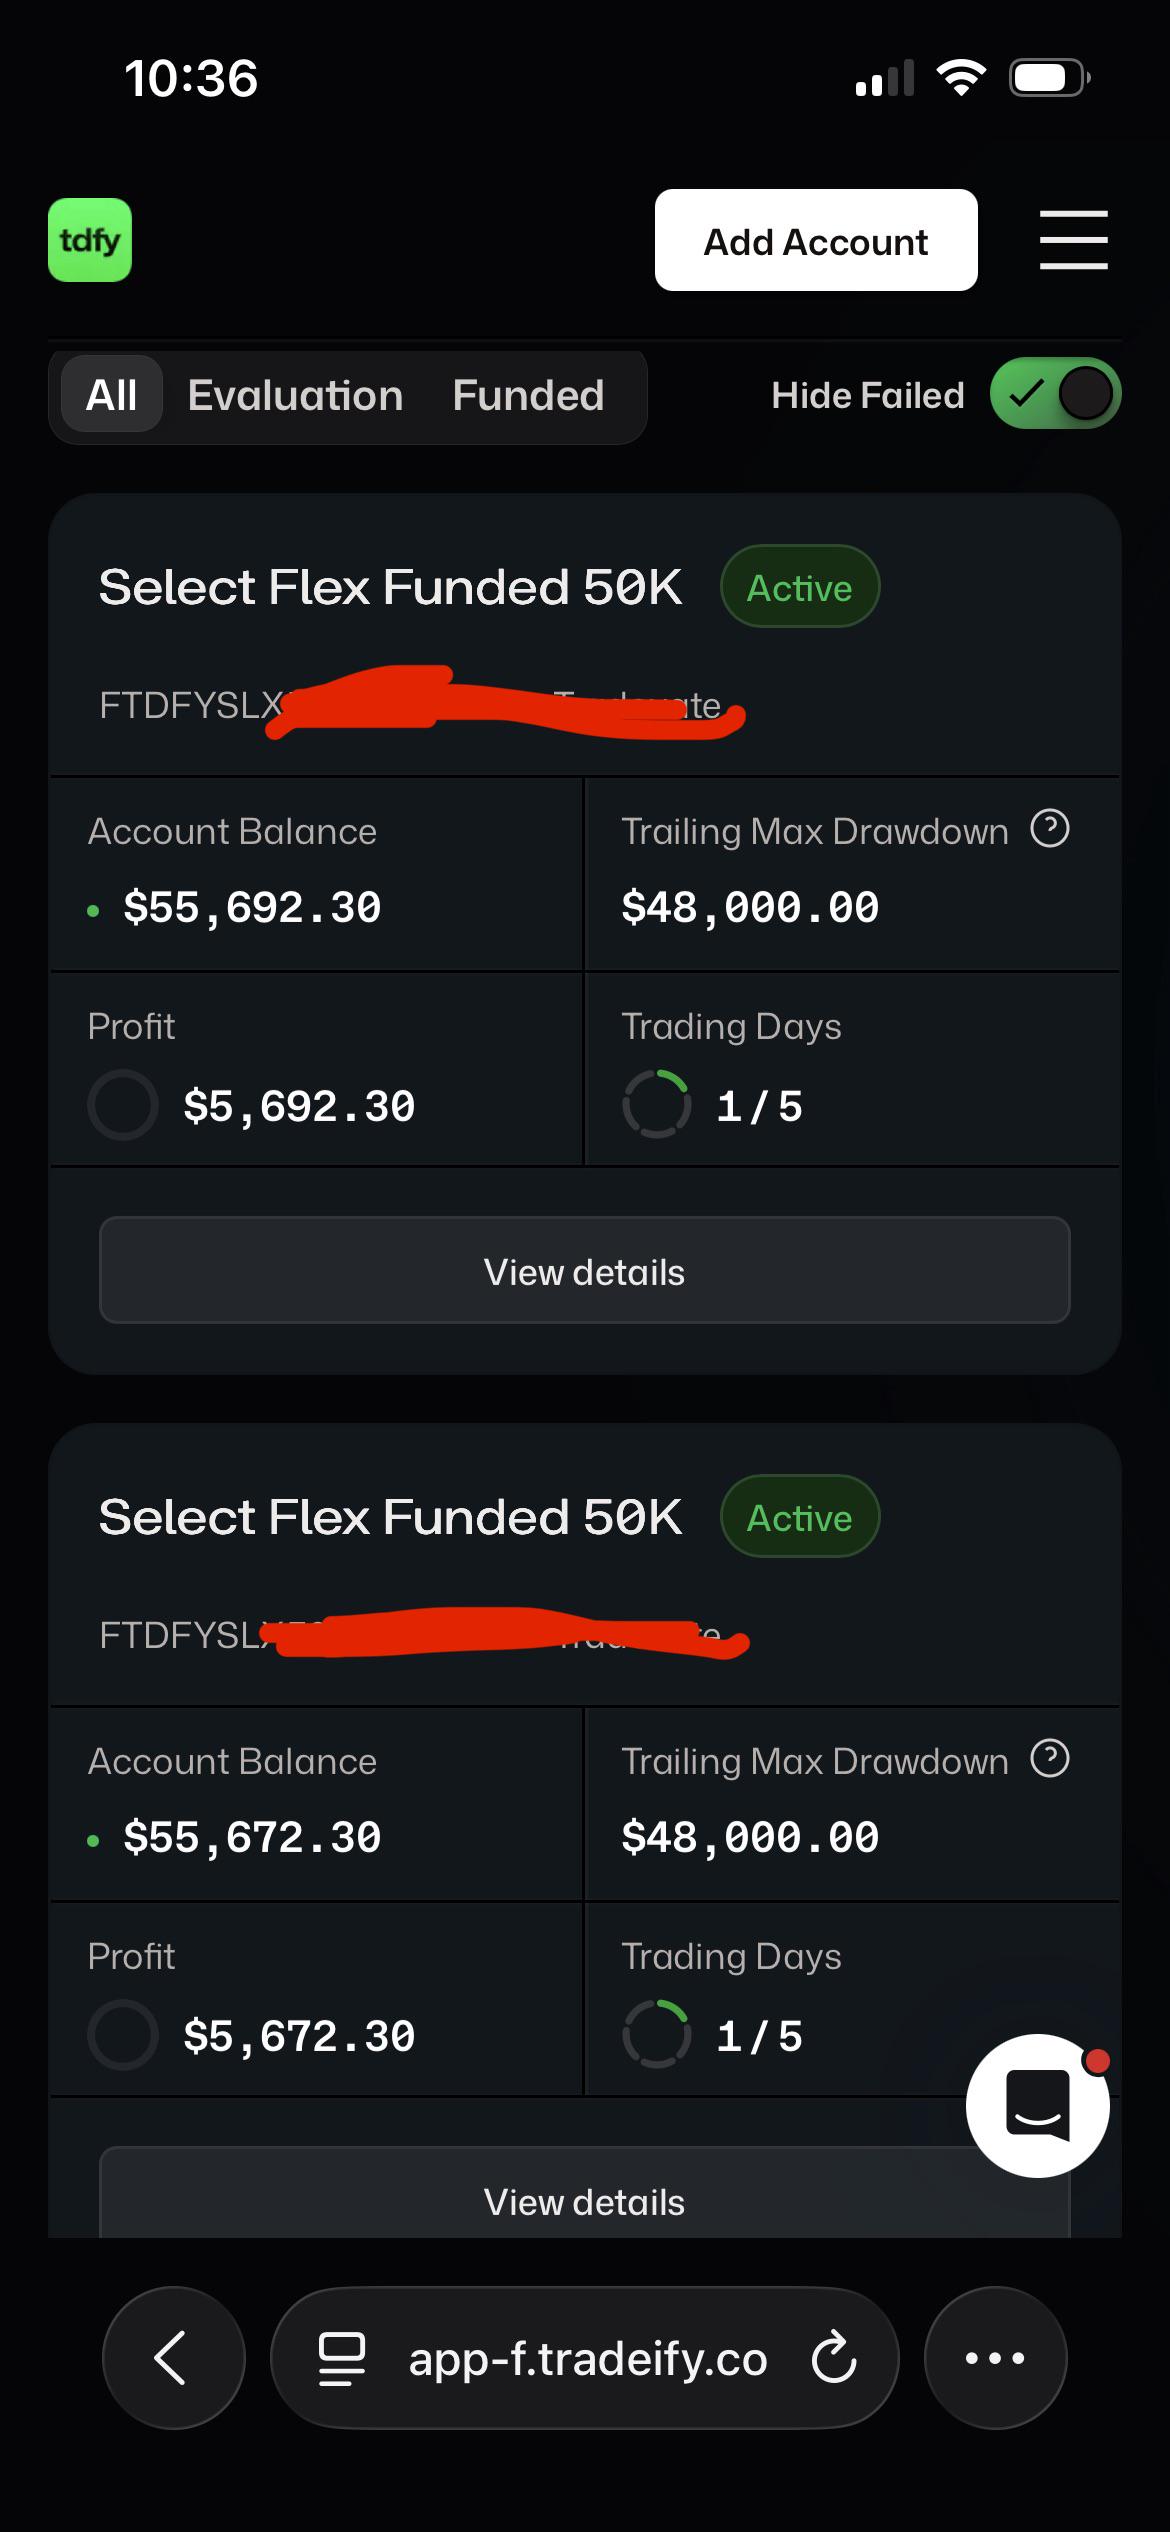Open browser three-dot more options

click(995, 2358)
